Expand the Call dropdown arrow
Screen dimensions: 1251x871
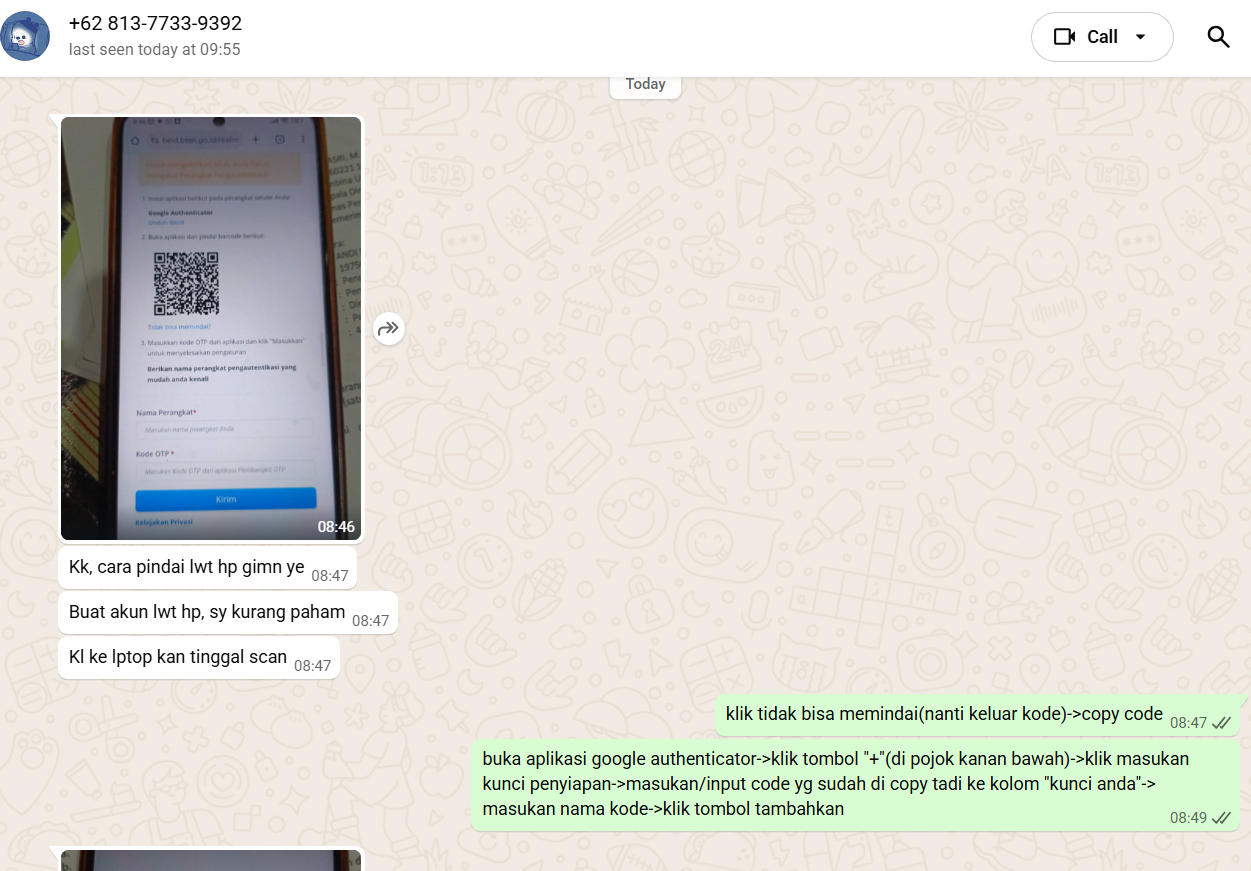click(1140, 37)
